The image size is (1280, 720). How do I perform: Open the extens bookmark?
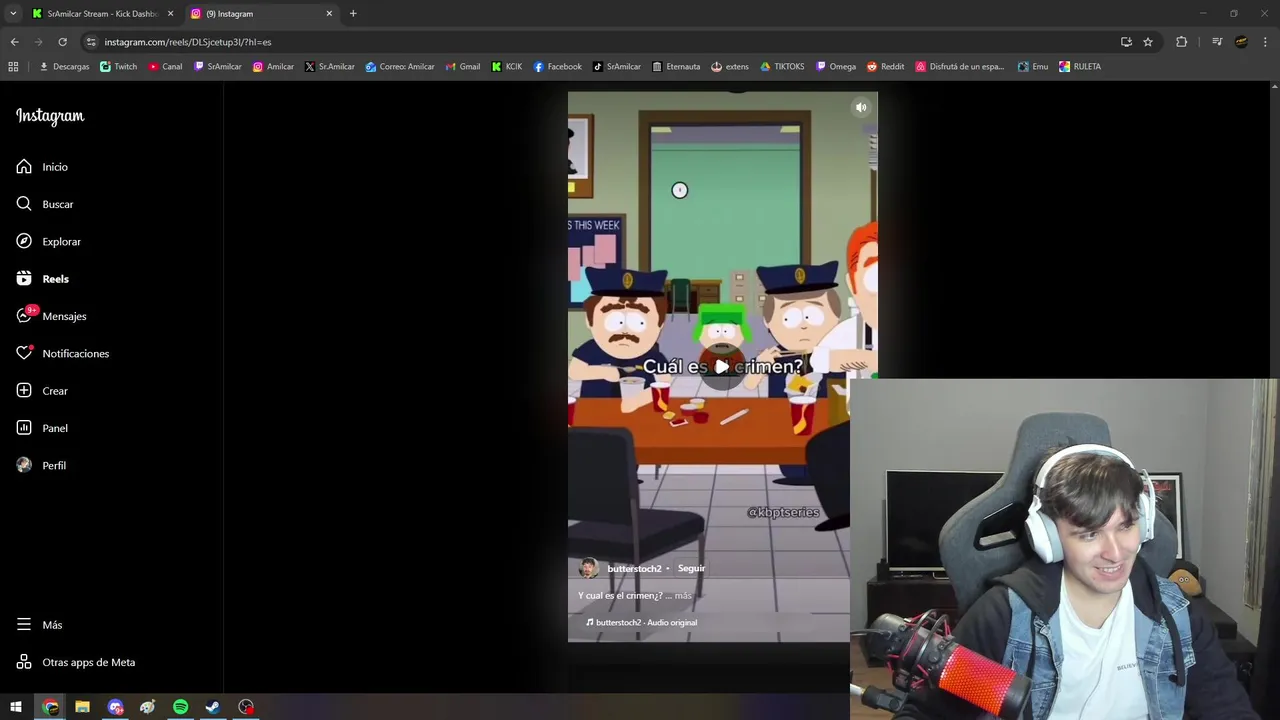(x=730, y=67)
